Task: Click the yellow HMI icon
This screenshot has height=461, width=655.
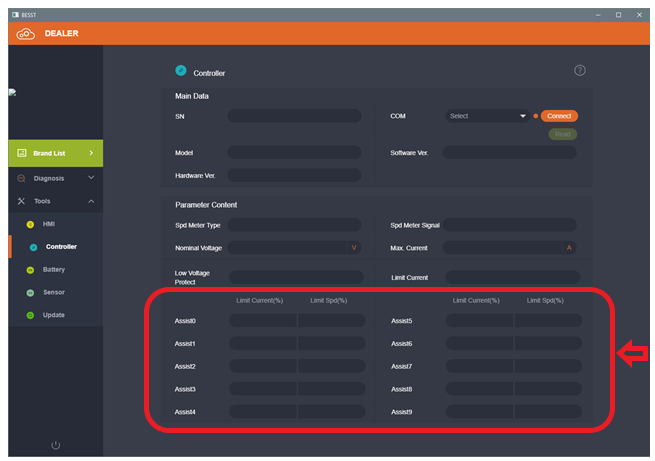Action: pyautogui.click(x=30, y=224)
